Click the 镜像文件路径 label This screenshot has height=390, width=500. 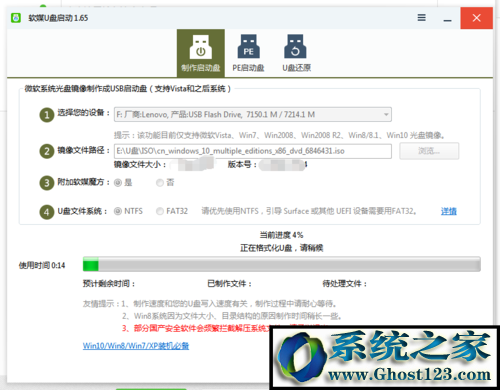[84, 151]
